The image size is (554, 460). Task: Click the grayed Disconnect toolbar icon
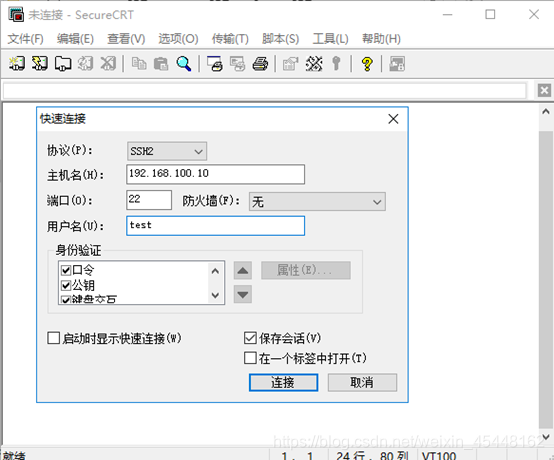(108, 64)
